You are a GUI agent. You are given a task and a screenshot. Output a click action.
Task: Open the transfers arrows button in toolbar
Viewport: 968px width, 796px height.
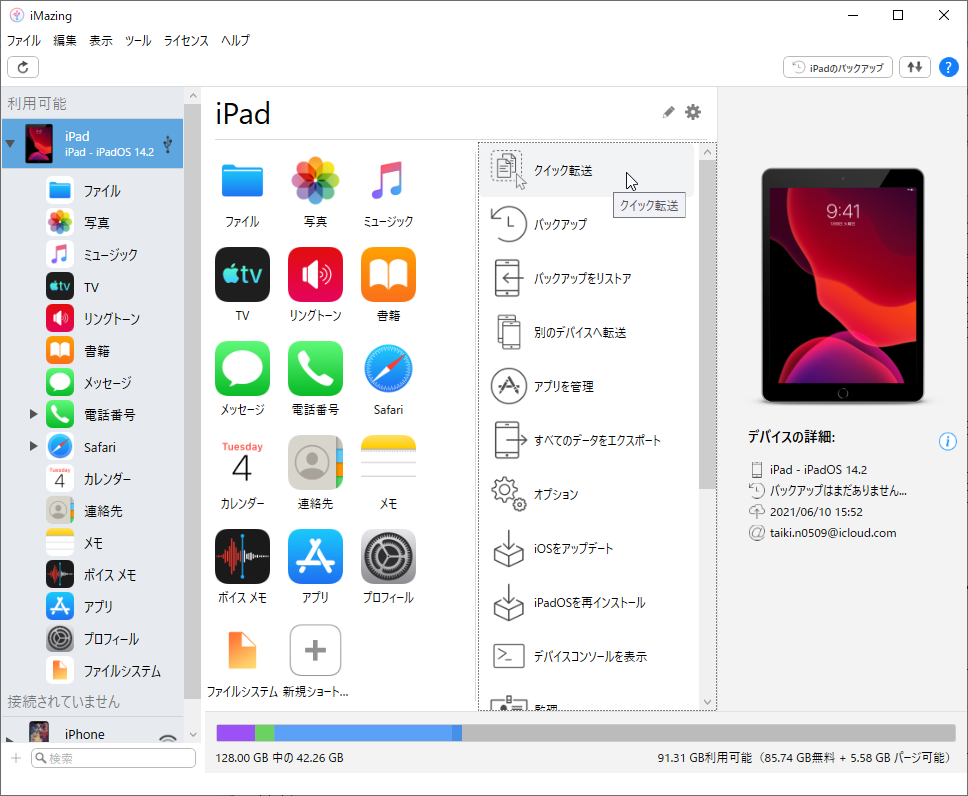coord(914,67)
